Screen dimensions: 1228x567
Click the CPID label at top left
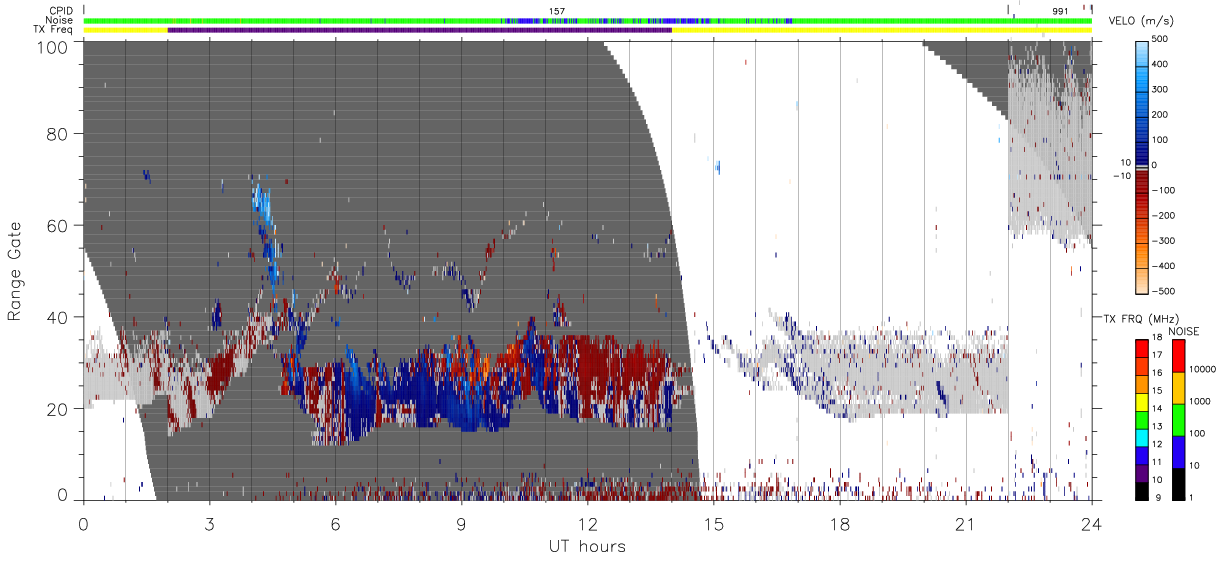point(61,11)
